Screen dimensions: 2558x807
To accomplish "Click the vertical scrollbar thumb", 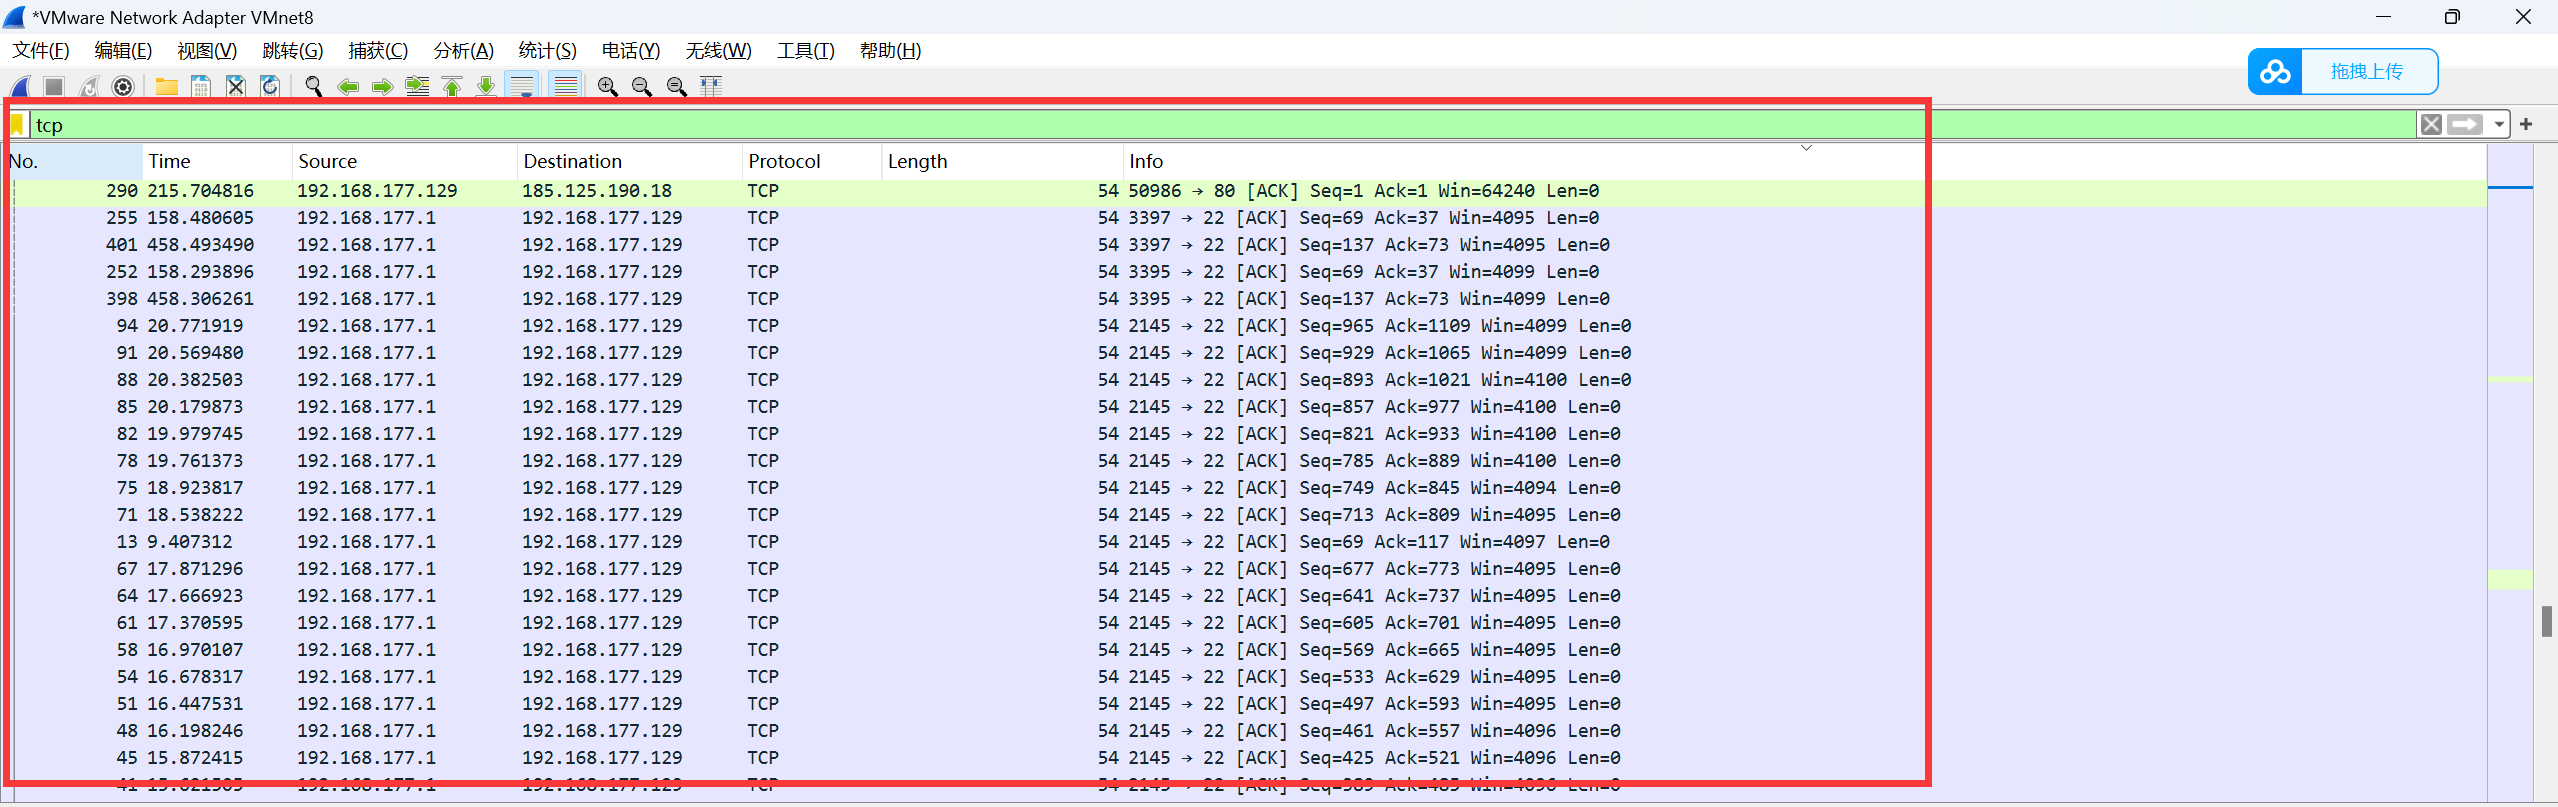I will [2546, 621].
